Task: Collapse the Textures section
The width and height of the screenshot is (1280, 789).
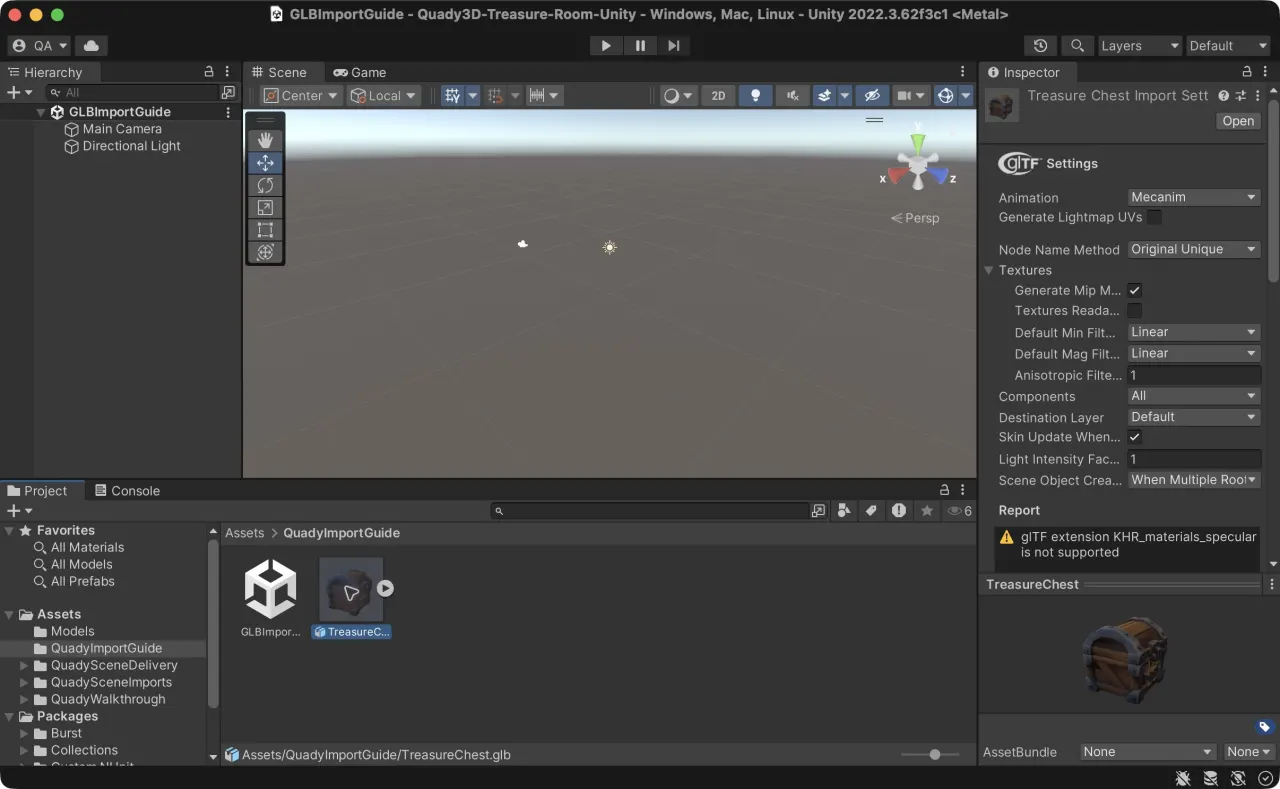Action: (989, 270)
